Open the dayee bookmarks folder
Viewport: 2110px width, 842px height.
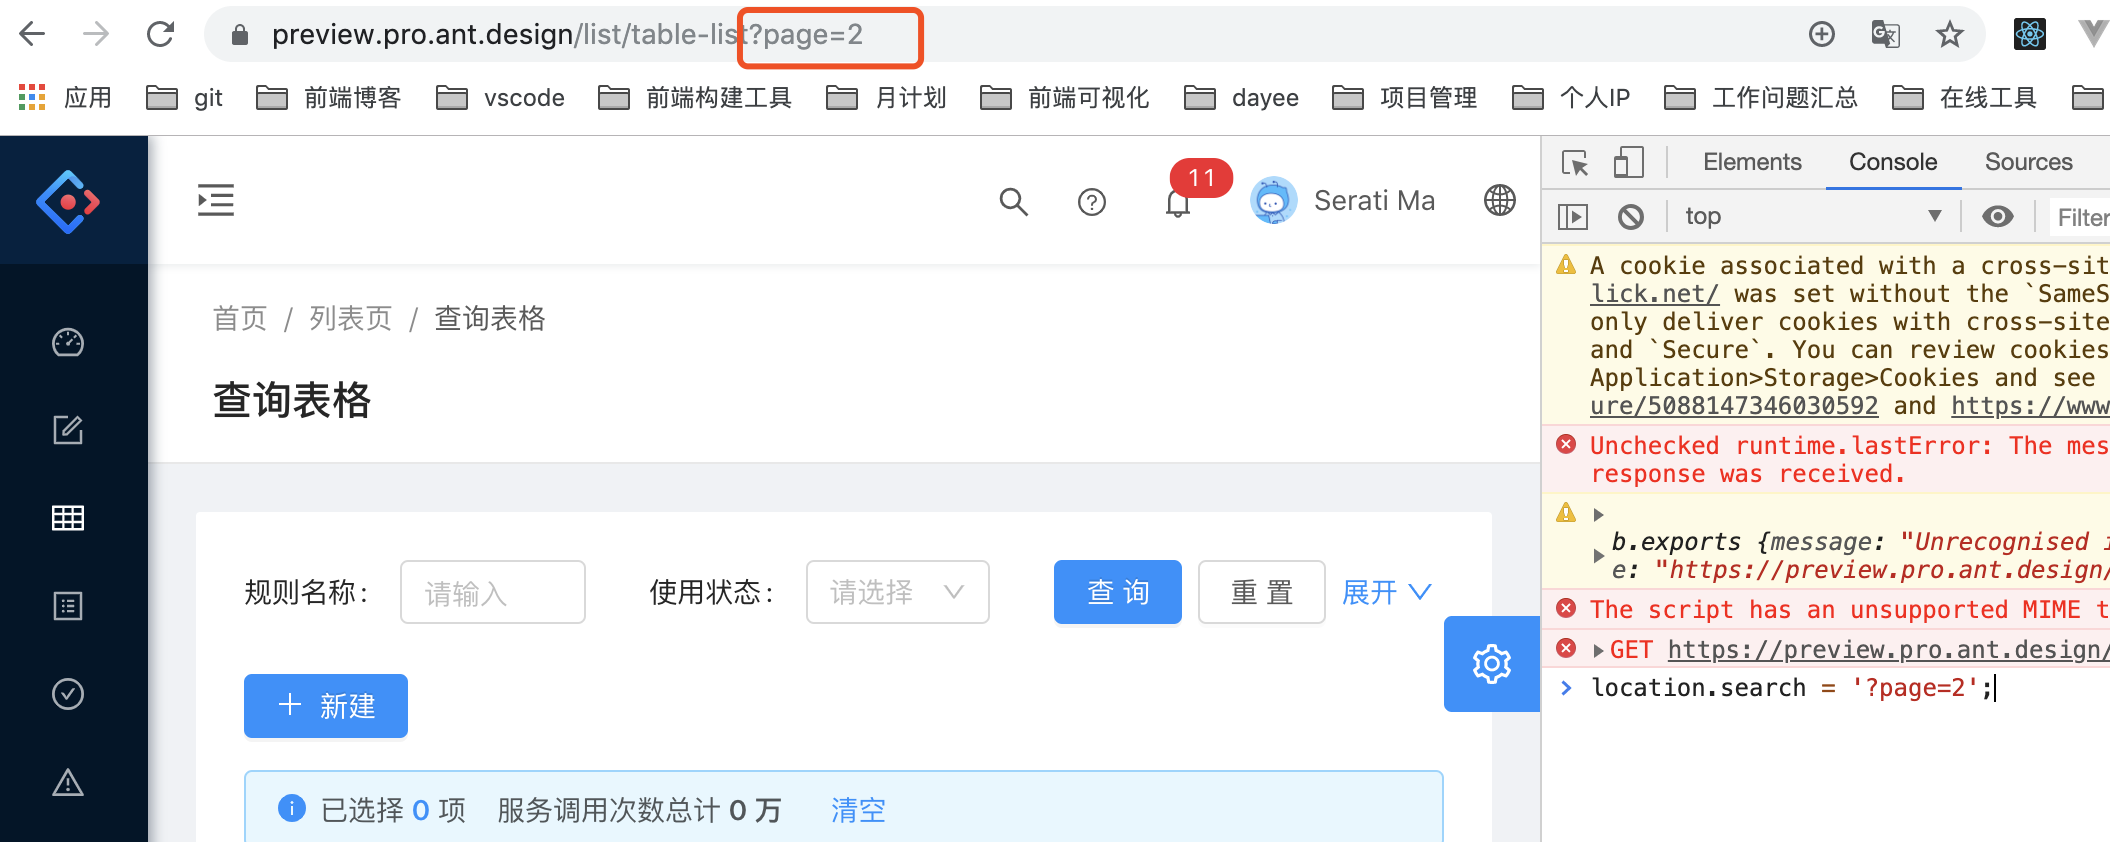pyautogui.click(x=1241, y=98)
